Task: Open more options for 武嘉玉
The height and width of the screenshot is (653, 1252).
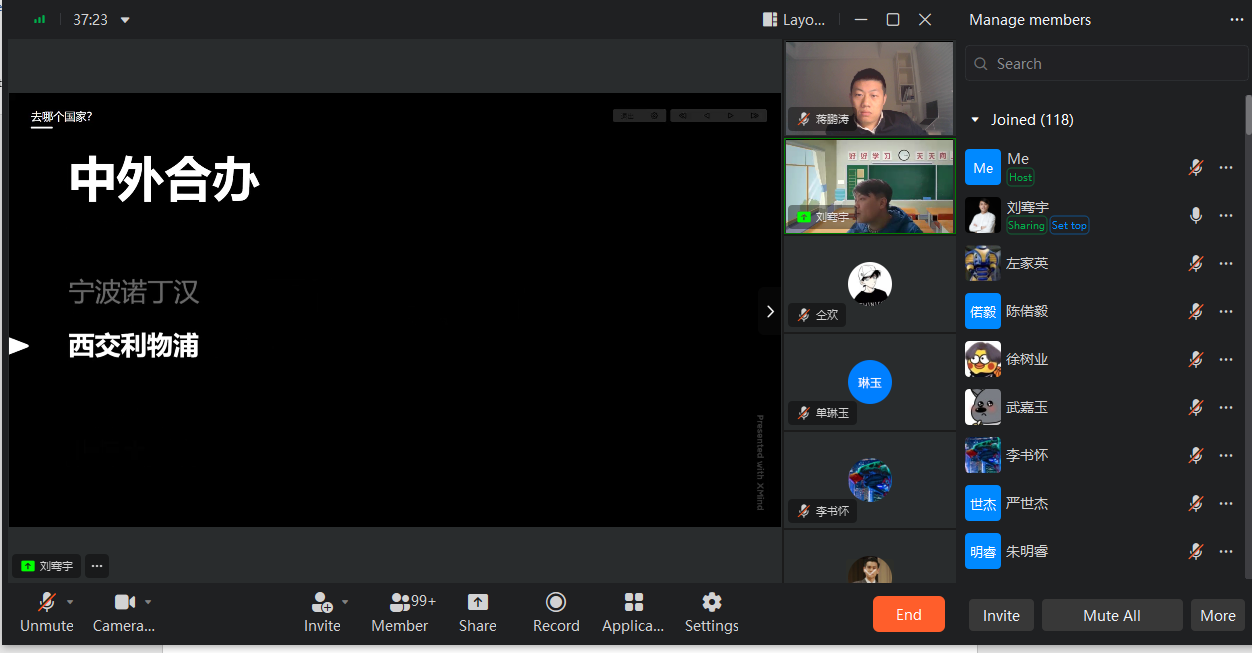Action: (x=1226, y=407)
